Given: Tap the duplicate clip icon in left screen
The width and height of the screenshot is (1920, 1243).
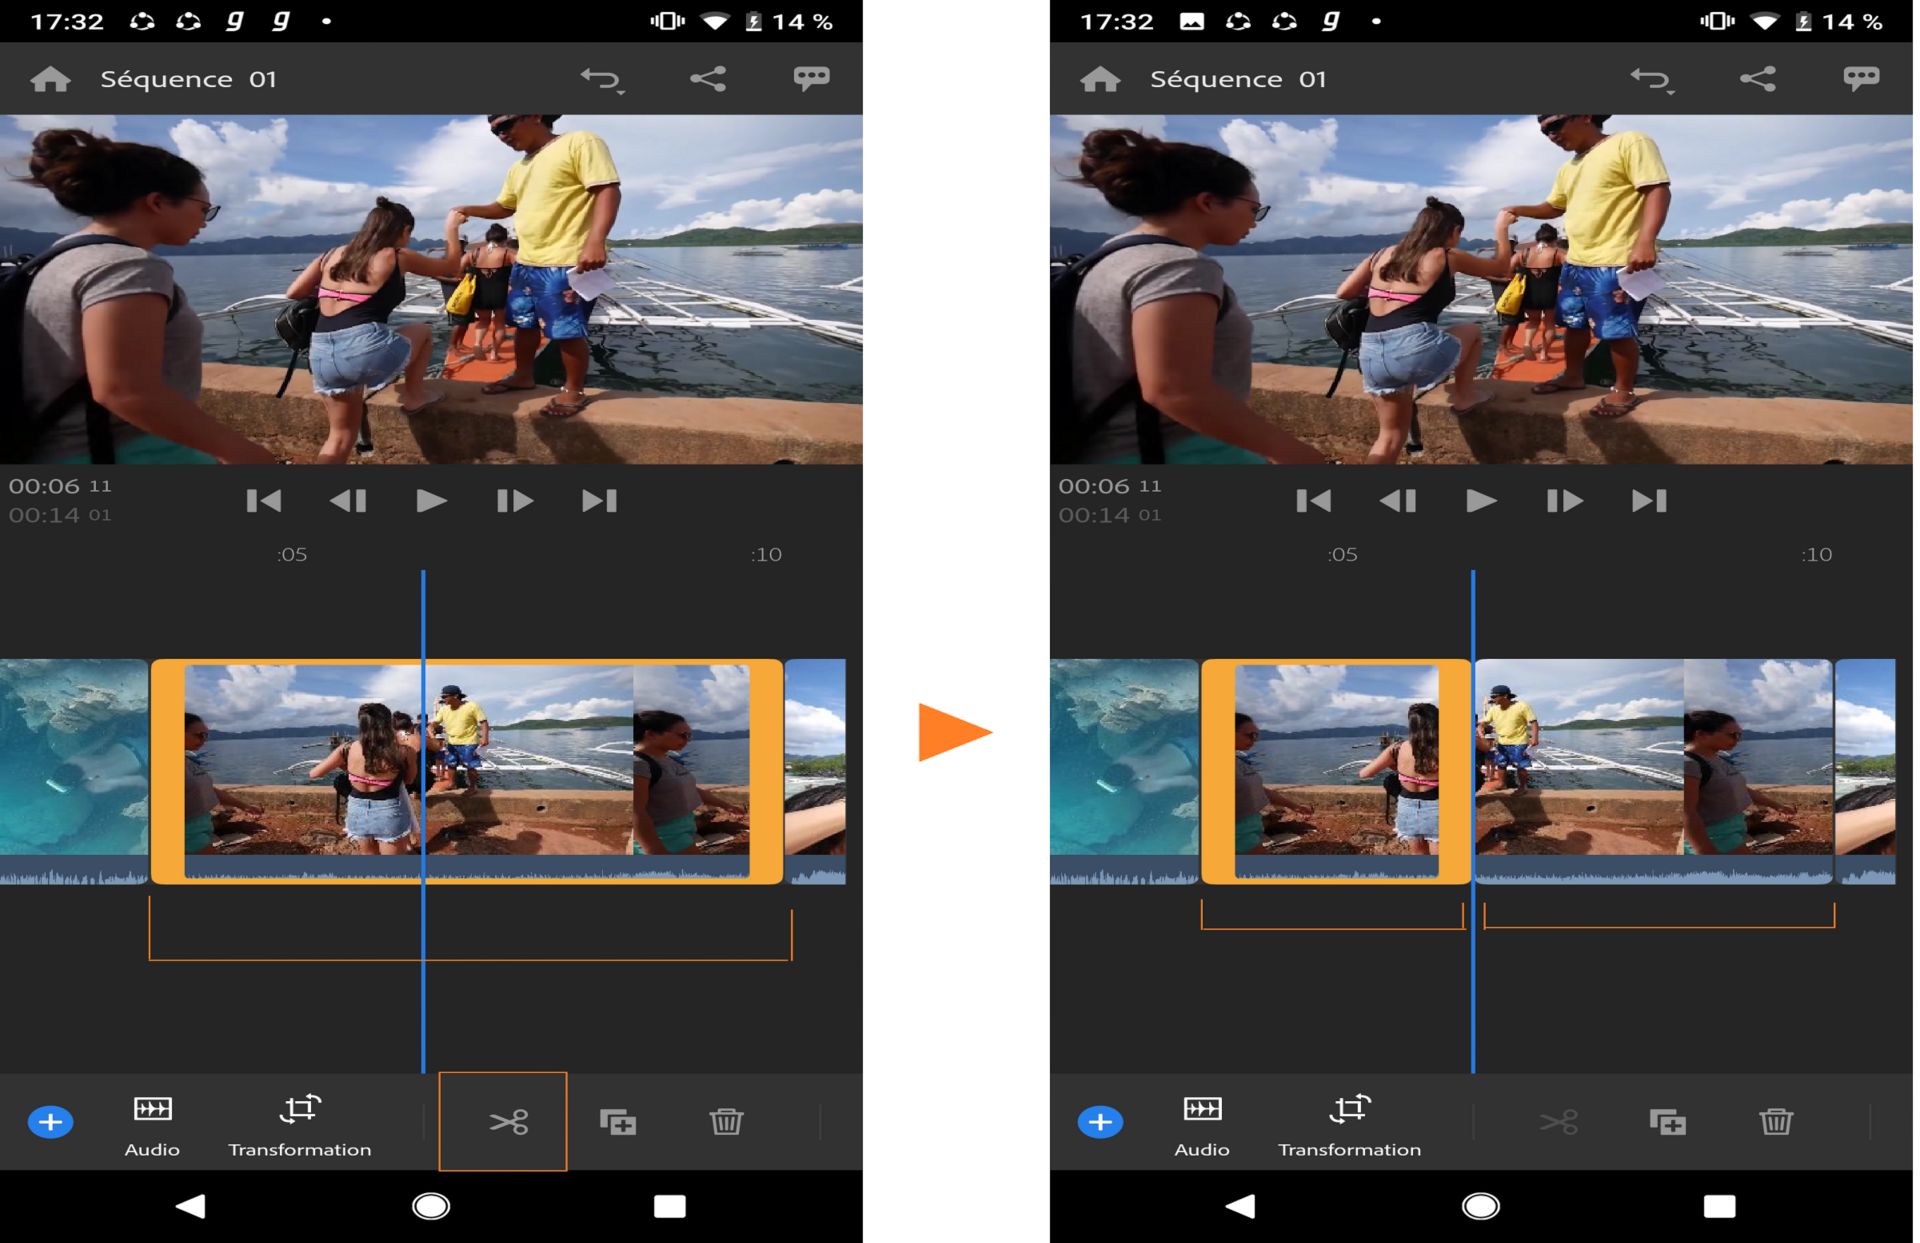Looking at the screenshot, I should [617, 1122].
